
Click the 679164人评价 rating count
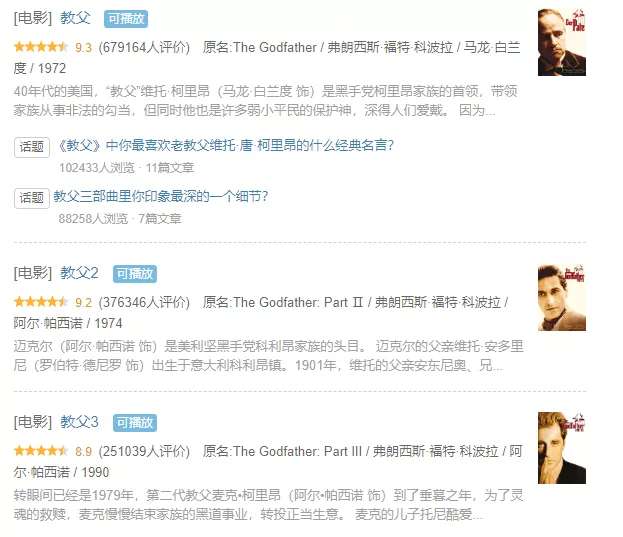144,47
